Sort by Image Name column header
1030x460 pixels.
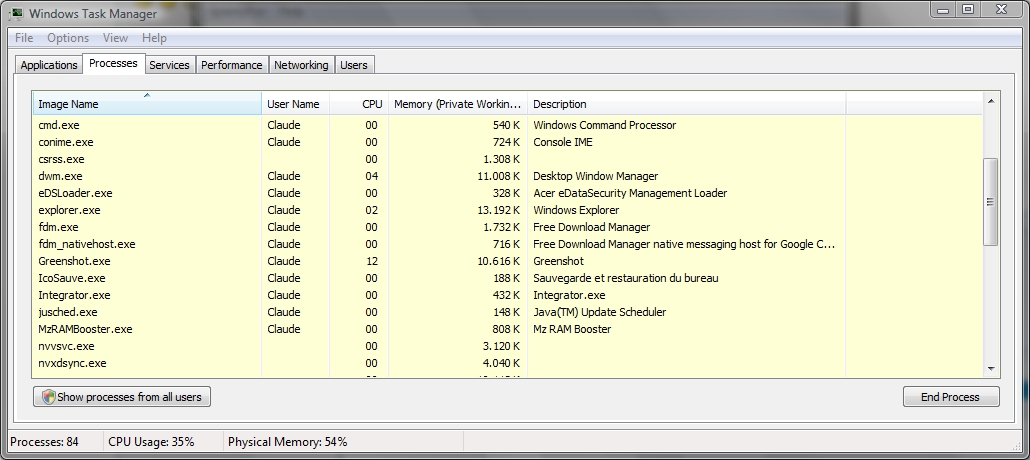(x=147, y=104)
